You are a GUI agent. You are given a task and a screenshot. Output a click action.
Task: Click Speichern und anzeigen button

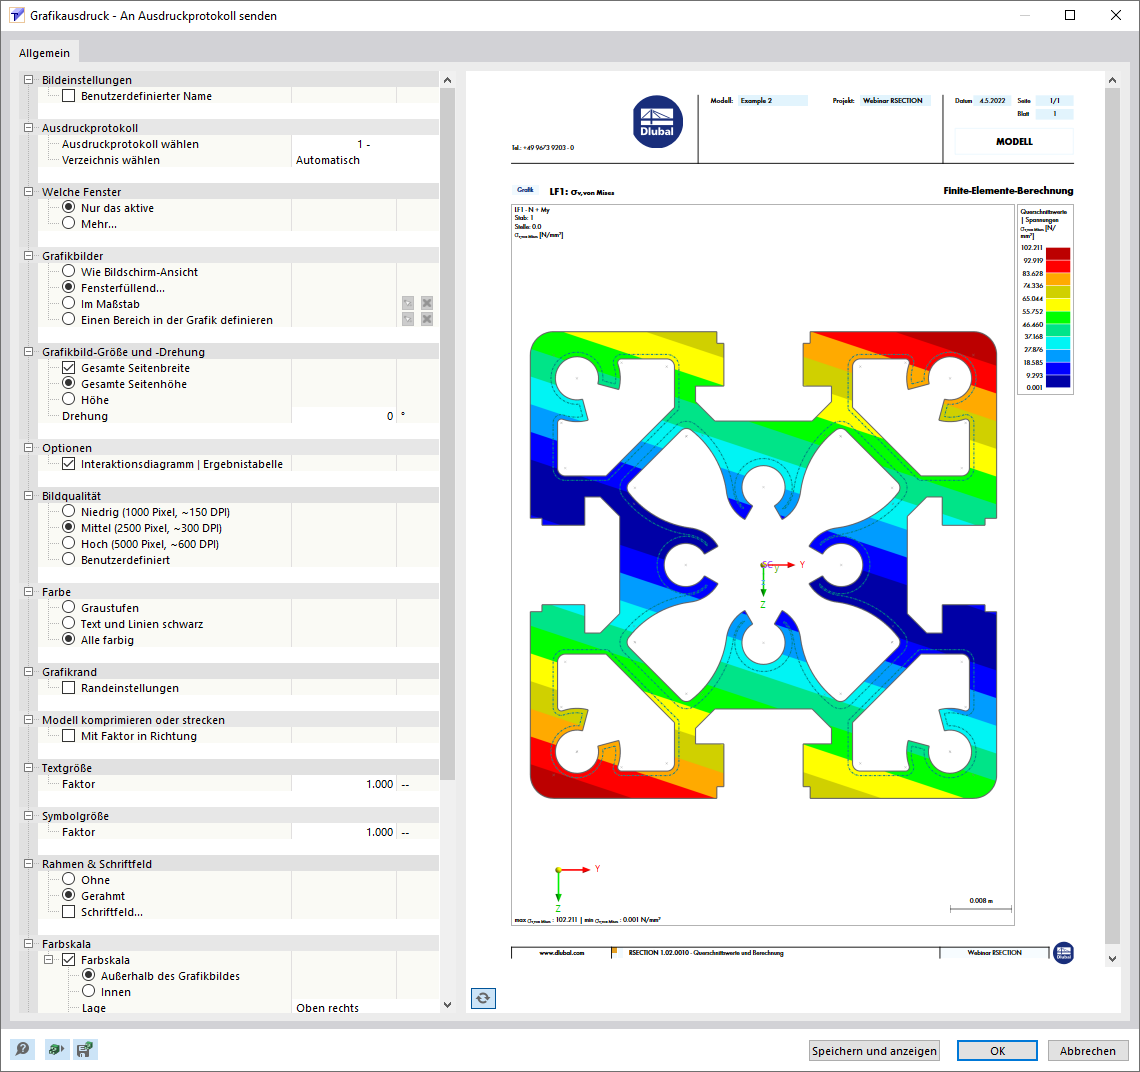pos(874,1050)
